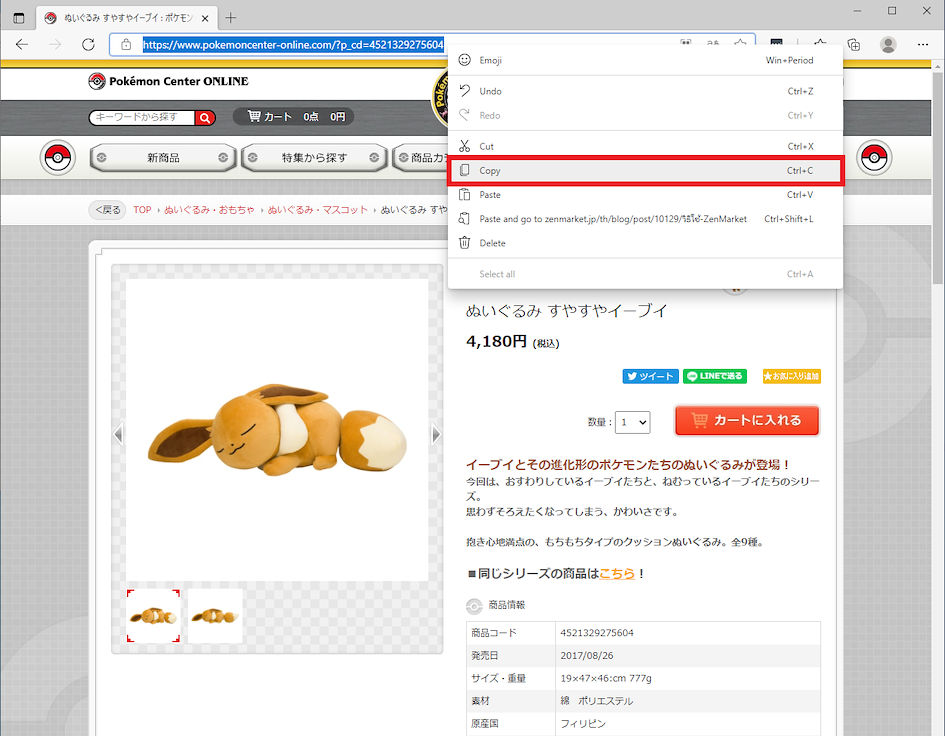Screen dimensions: 945x736
Task: Reload the page with the refresh icon
Action: [x=89, y=45]
